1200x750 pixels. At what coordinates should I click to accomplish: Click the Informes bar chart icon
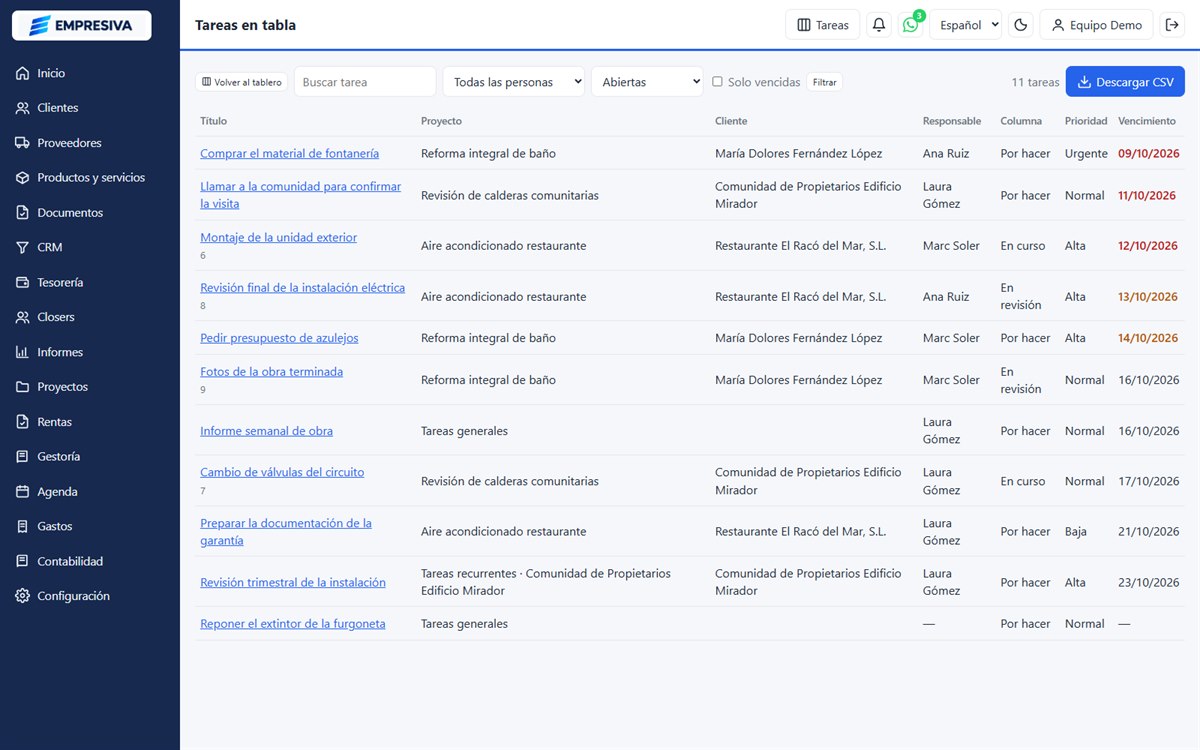click(x=22, y=352)
